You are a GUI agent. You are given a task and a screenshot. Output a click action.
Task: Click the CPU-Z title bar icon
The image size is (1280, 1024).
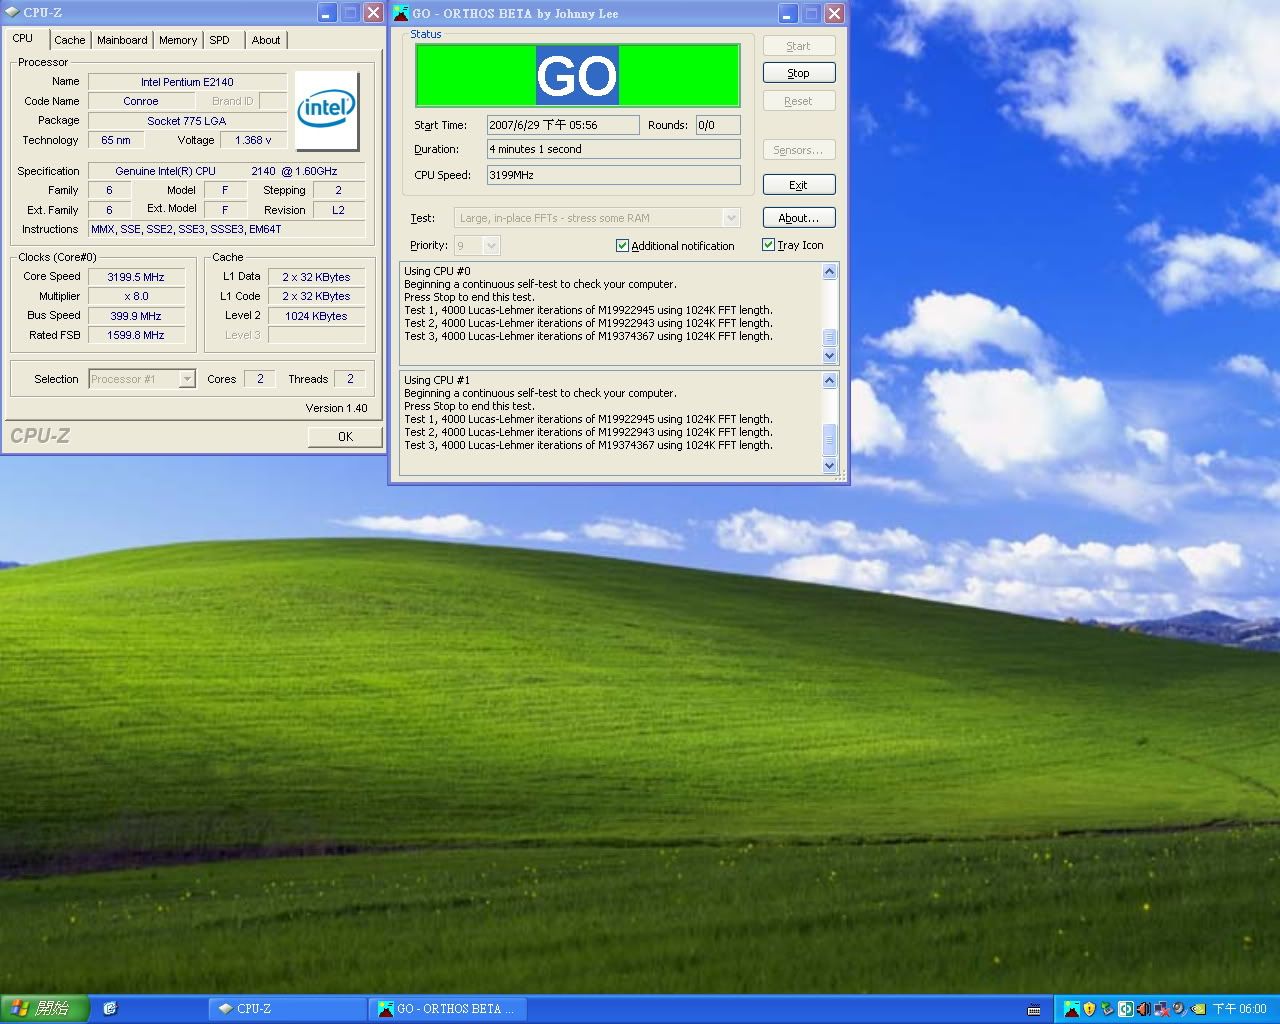12,12
